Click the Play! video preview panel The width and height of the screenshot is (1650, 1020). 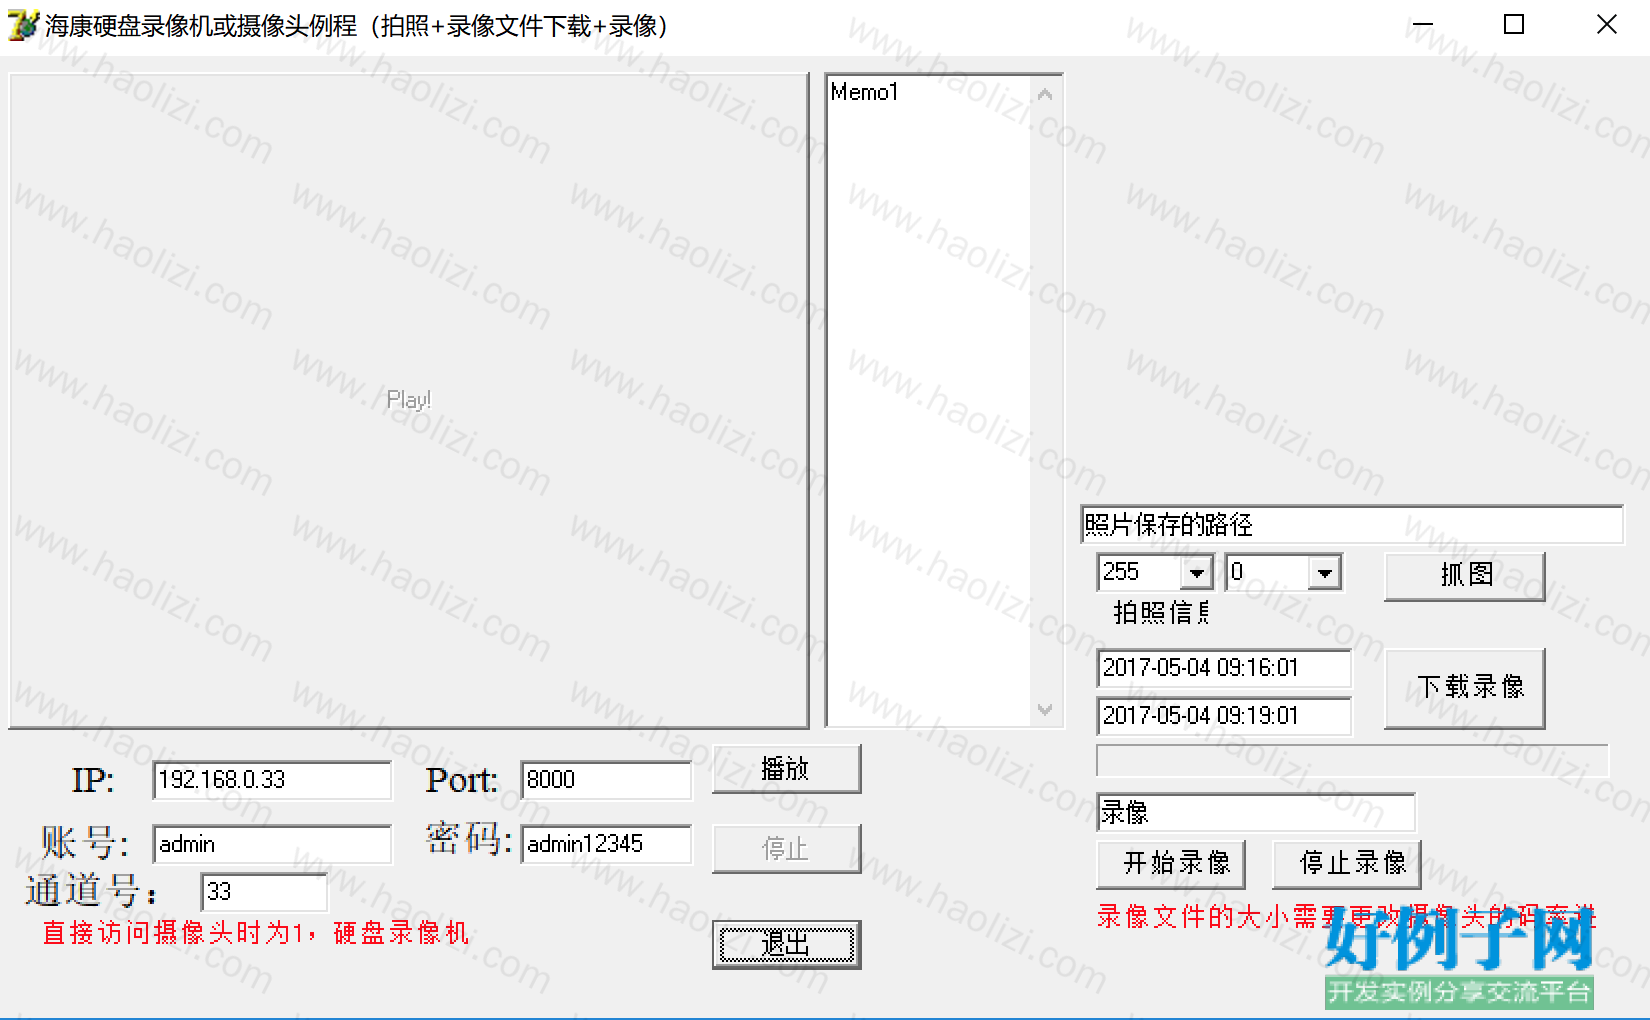pyautogui.click(x=408, y=400)
